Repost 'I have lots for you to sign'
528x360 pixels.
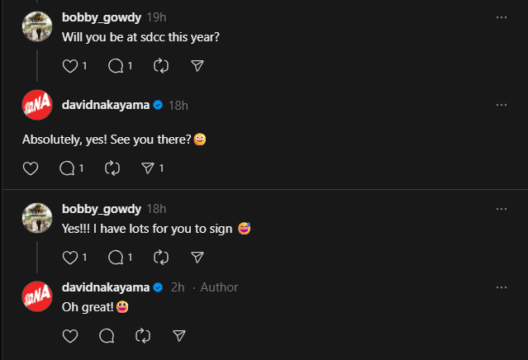(x=161, y=258)
